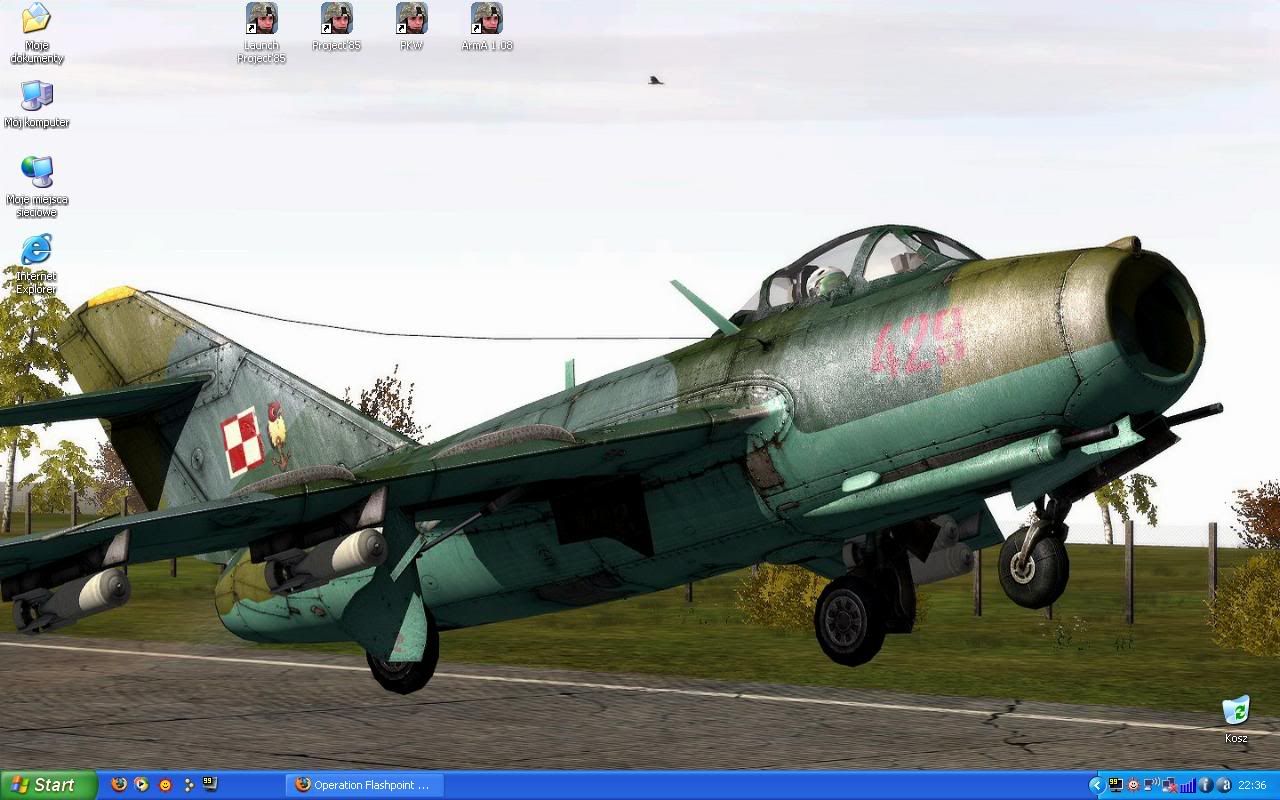The image size is (1280, 800).
Task: Open the Start menu
Action: [49, 785]
